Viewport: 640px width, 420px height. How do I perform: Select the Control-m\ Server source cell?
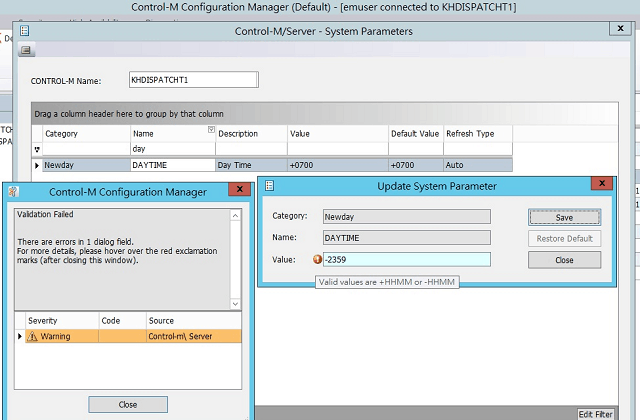[x=193, y=336]
